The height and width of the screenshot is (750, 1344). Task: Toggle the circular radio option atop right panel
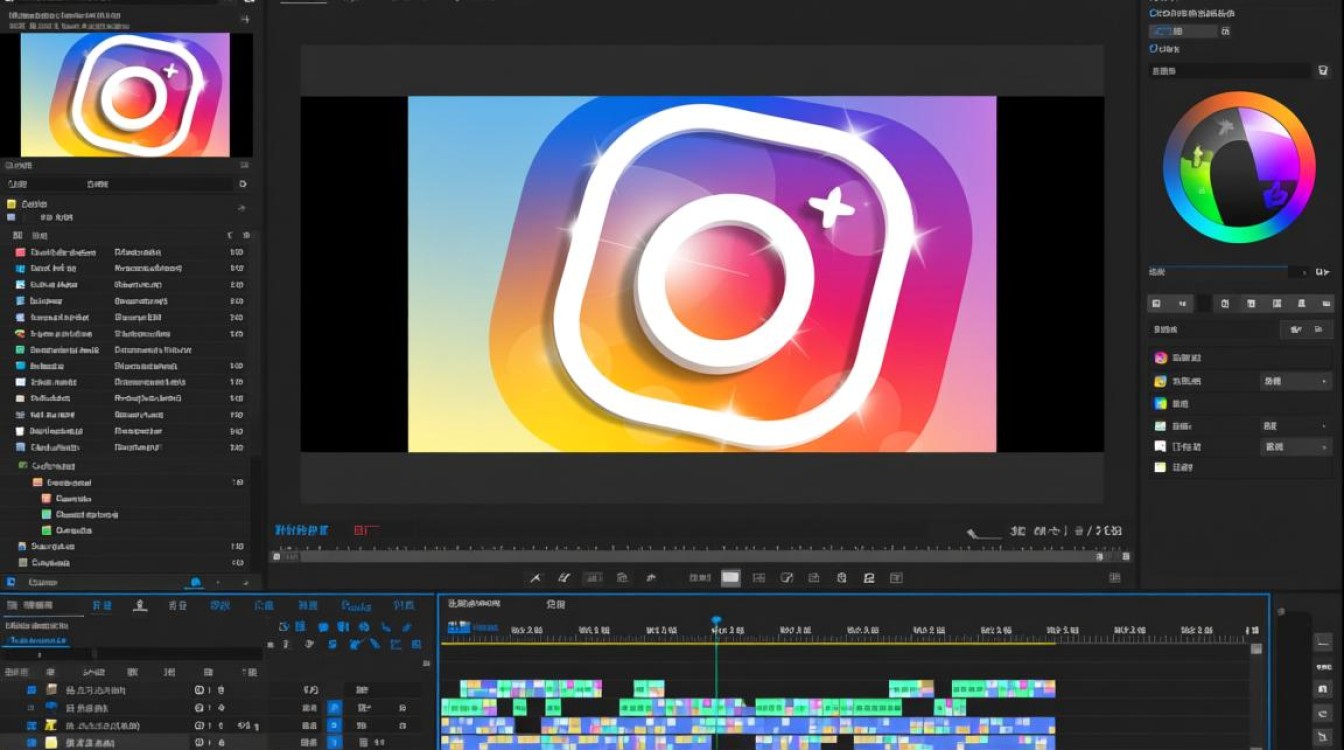point(1154,14)
